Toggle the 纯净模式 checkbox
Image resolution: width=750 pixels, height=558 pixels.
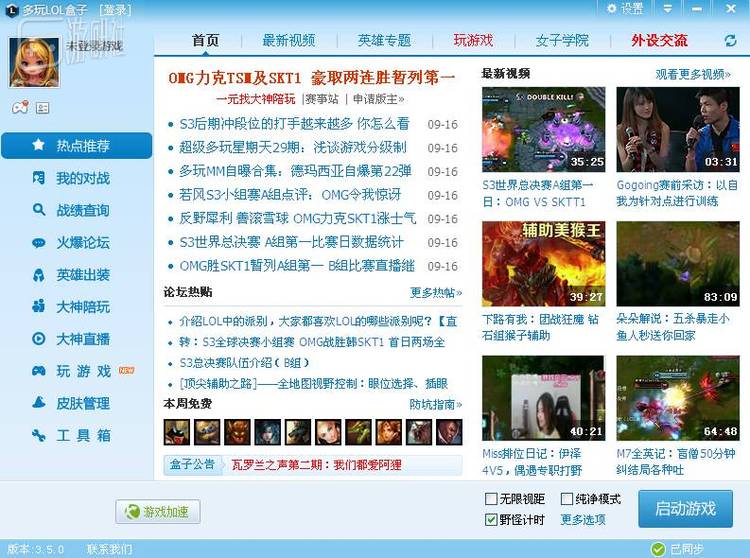tap(567, 499)
